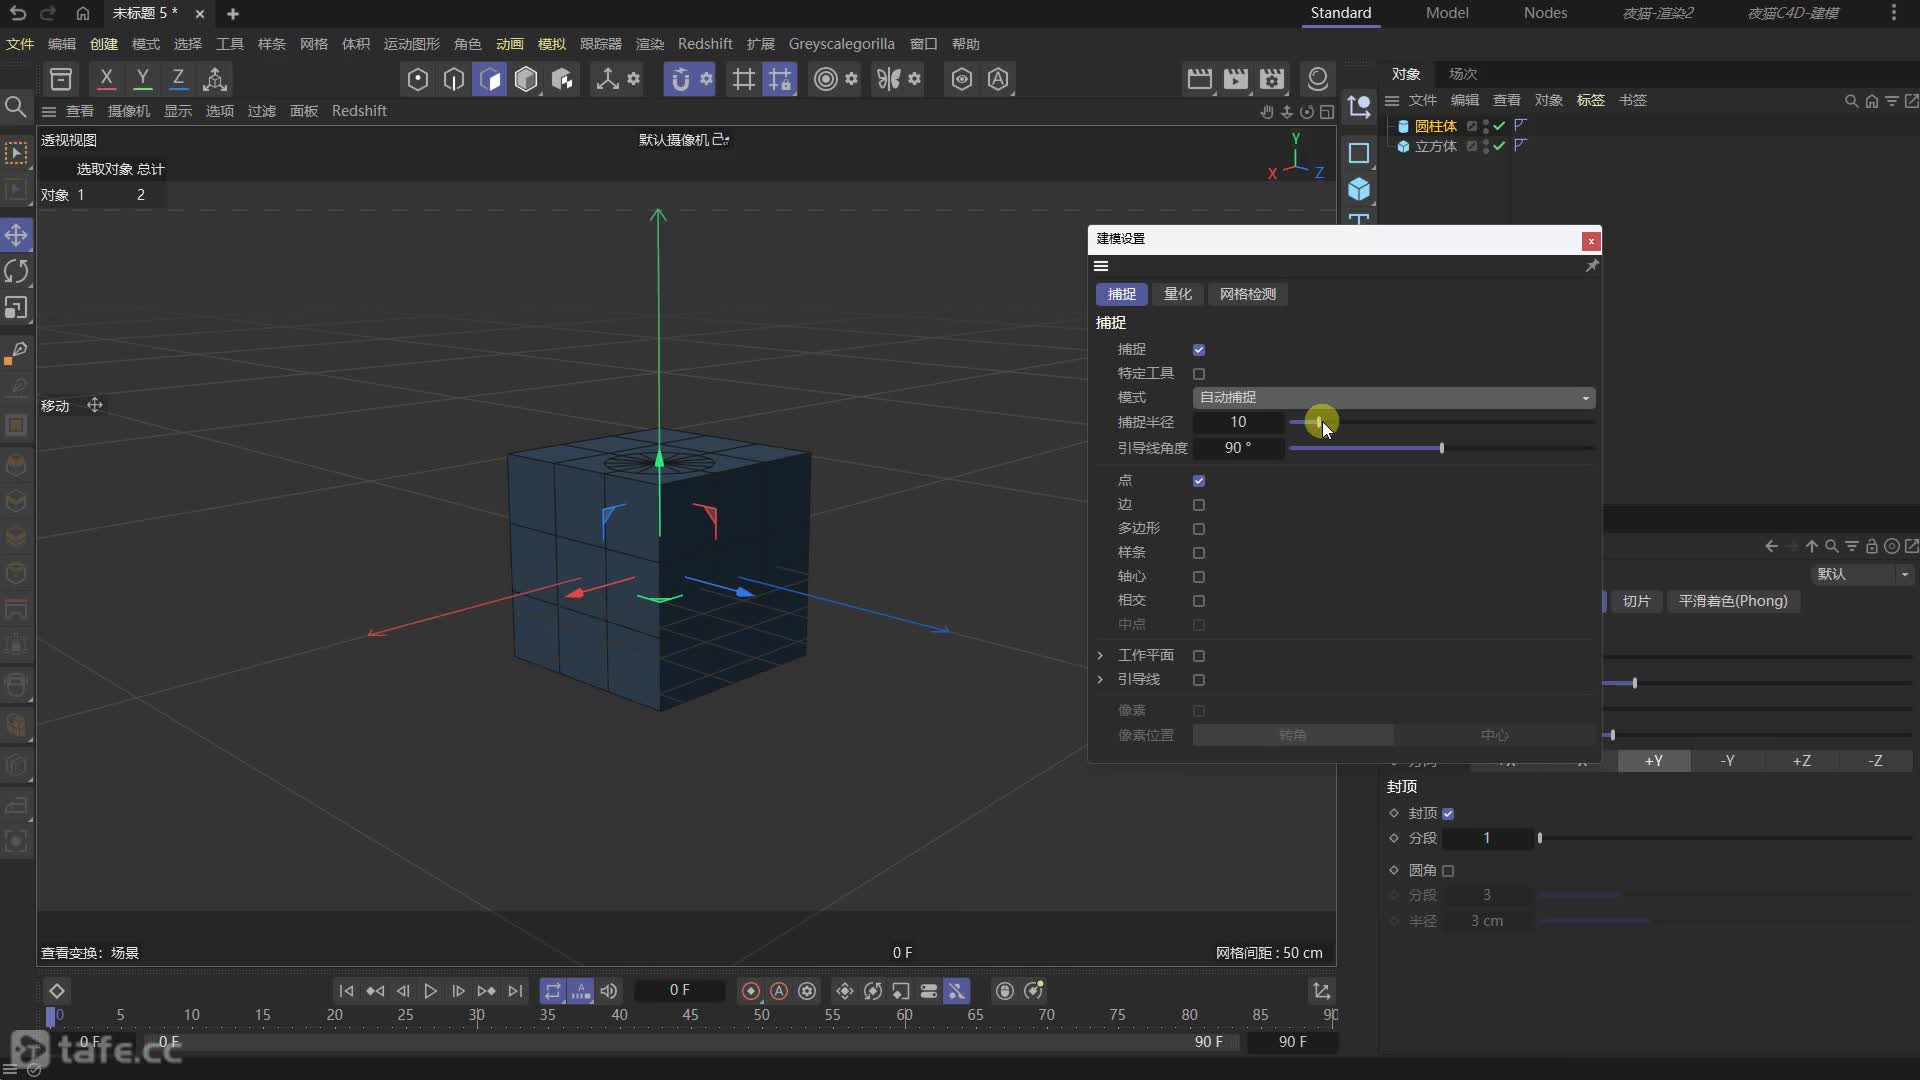Open top-right layout options menu
The image size is (1920, 1080).
pos(1893,13)
